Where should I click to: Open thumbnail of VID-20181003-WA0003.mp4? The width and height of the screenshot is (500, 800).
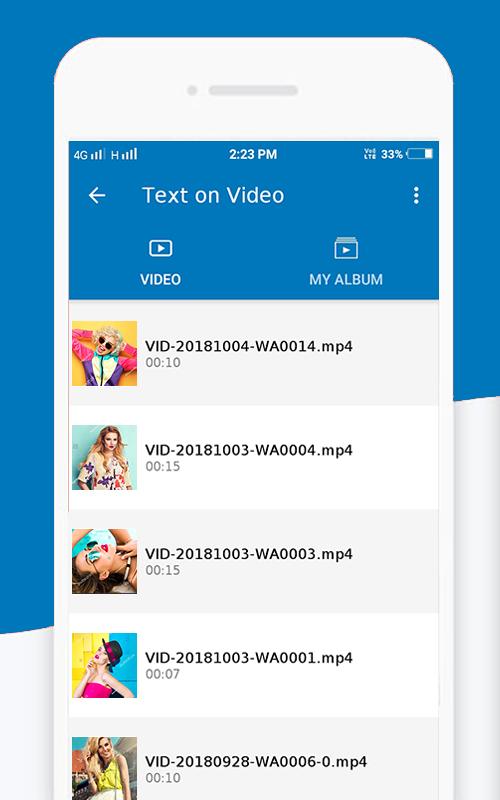[105, 561]
